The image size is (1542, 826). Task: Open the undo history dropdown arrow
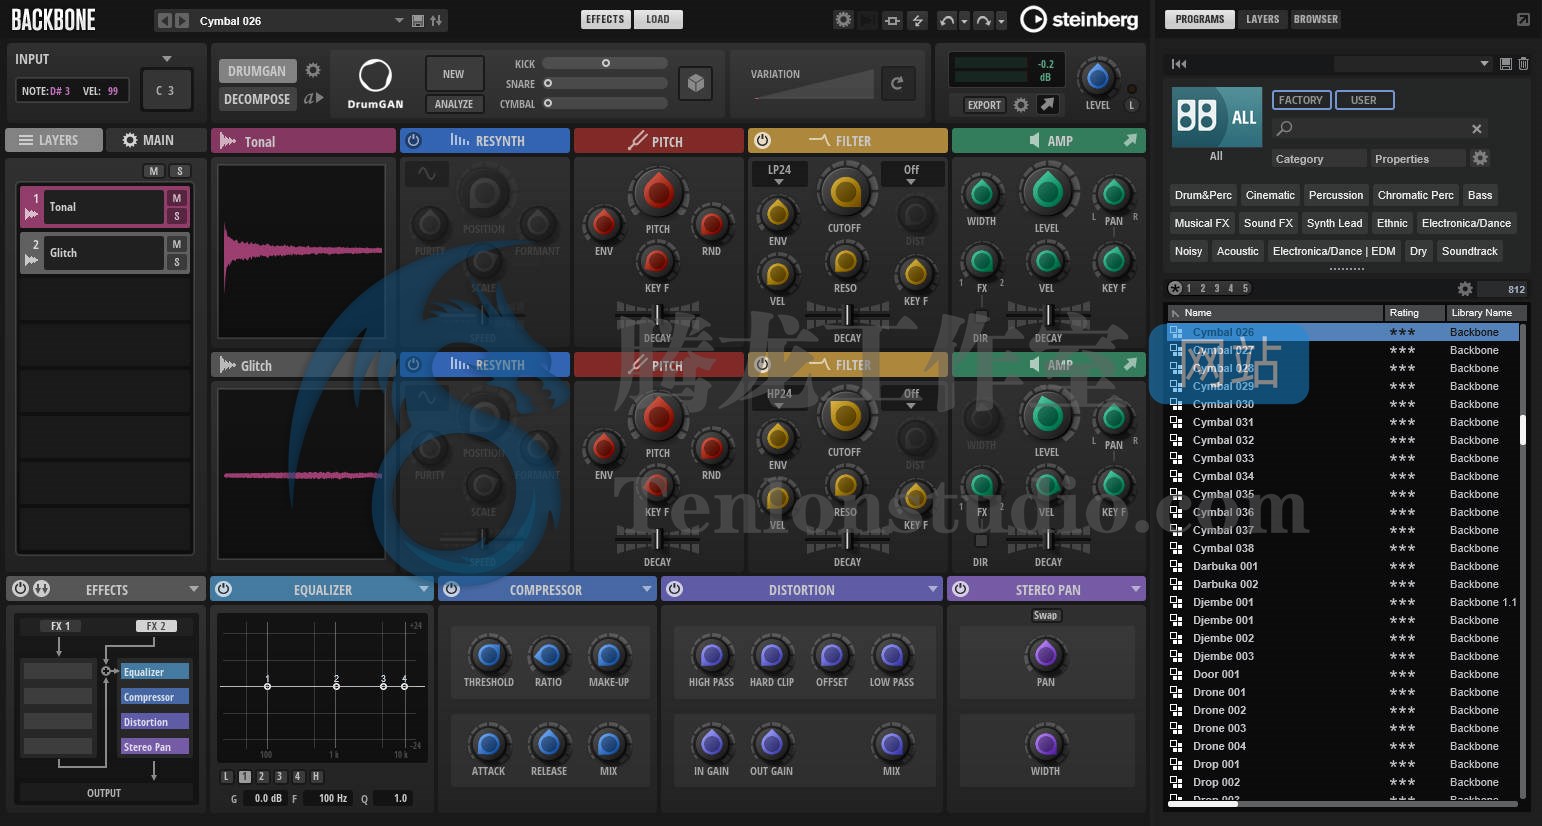tap(964, 21)
